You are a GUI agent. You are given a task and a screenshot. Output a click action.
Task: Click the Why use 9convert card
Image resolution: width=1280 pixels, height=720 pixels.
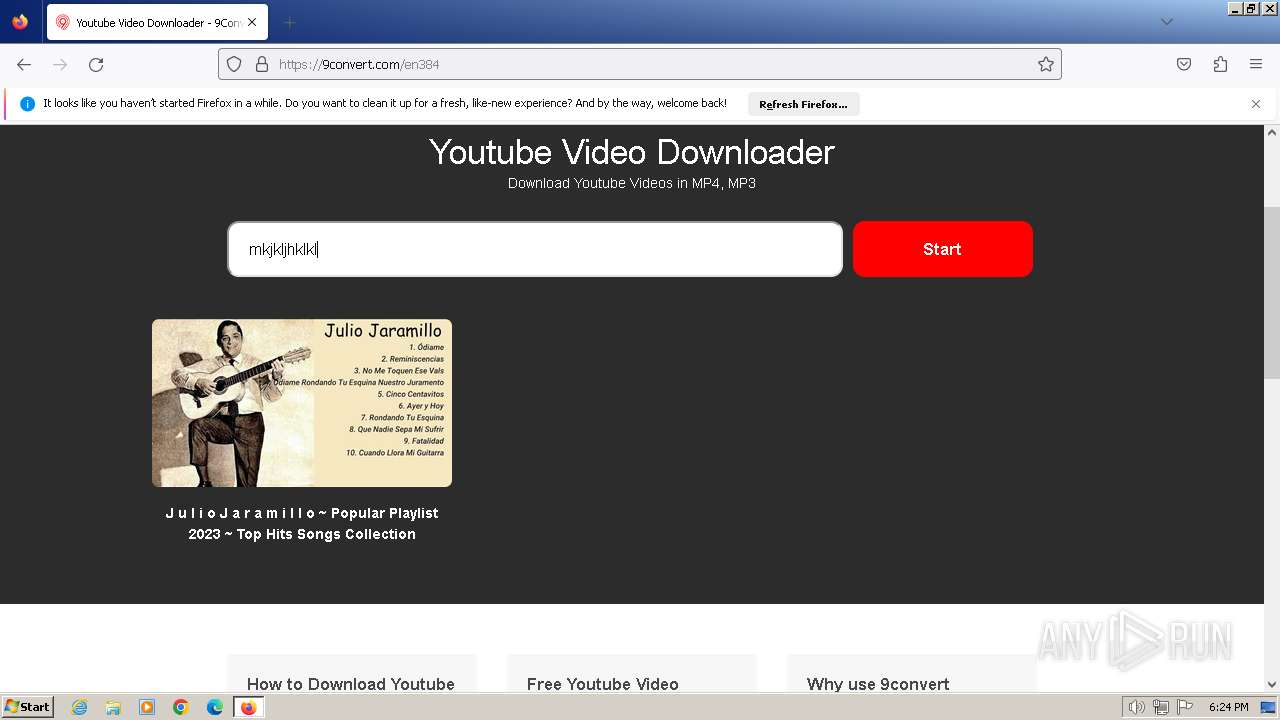pyautogui.click(x=912, y=674)
